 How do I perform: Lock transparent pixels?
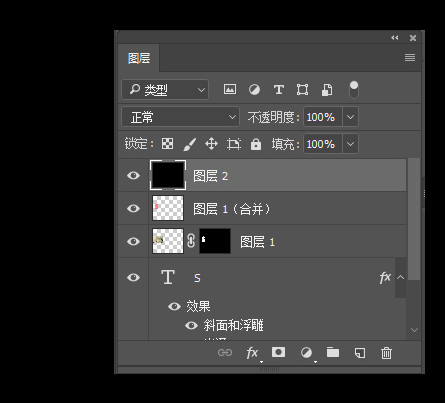pos(167,144)
